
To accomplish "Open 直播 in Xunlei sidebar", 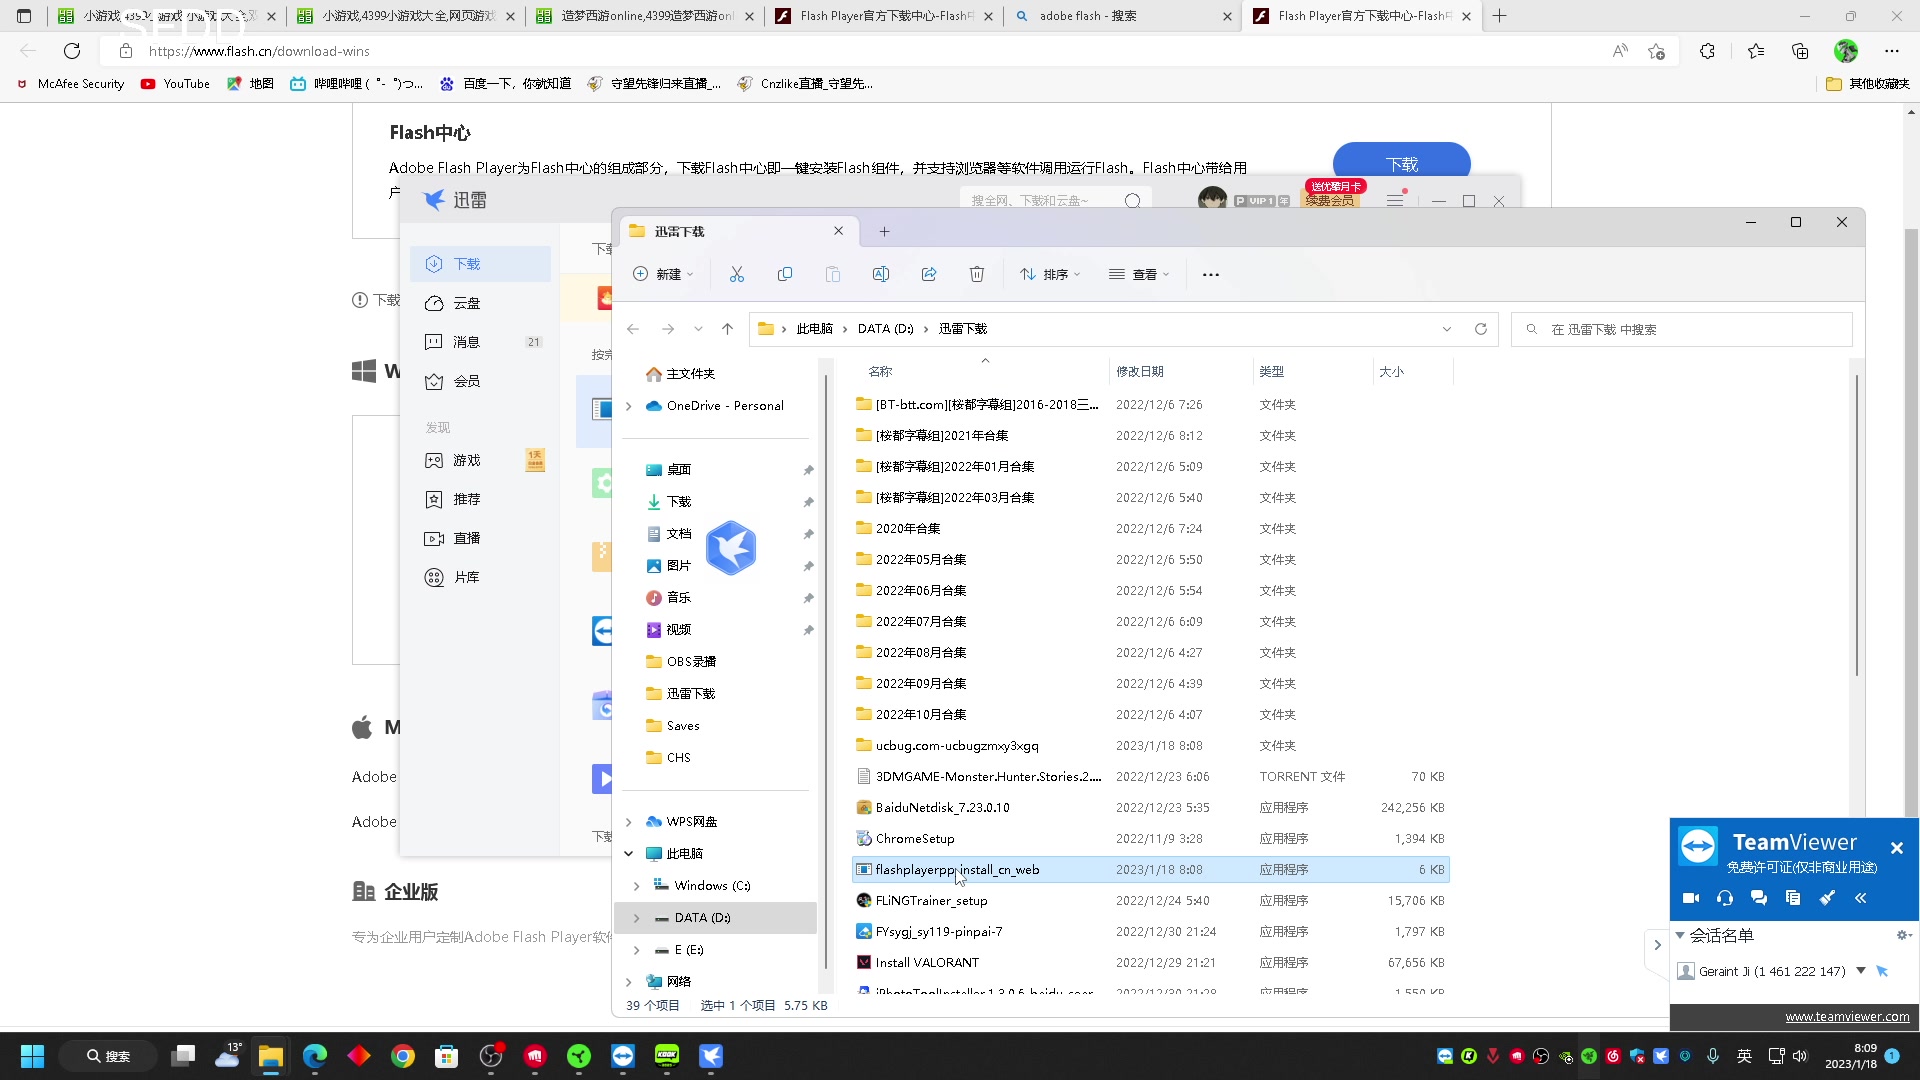I will coord(481,538).
